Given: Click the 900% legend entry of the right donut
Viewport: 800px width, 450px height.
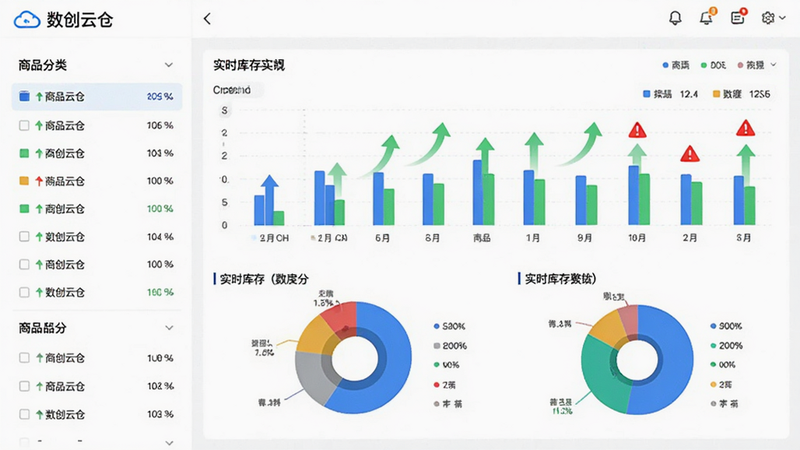Looking at the screenshot, I should pos(726,326).
